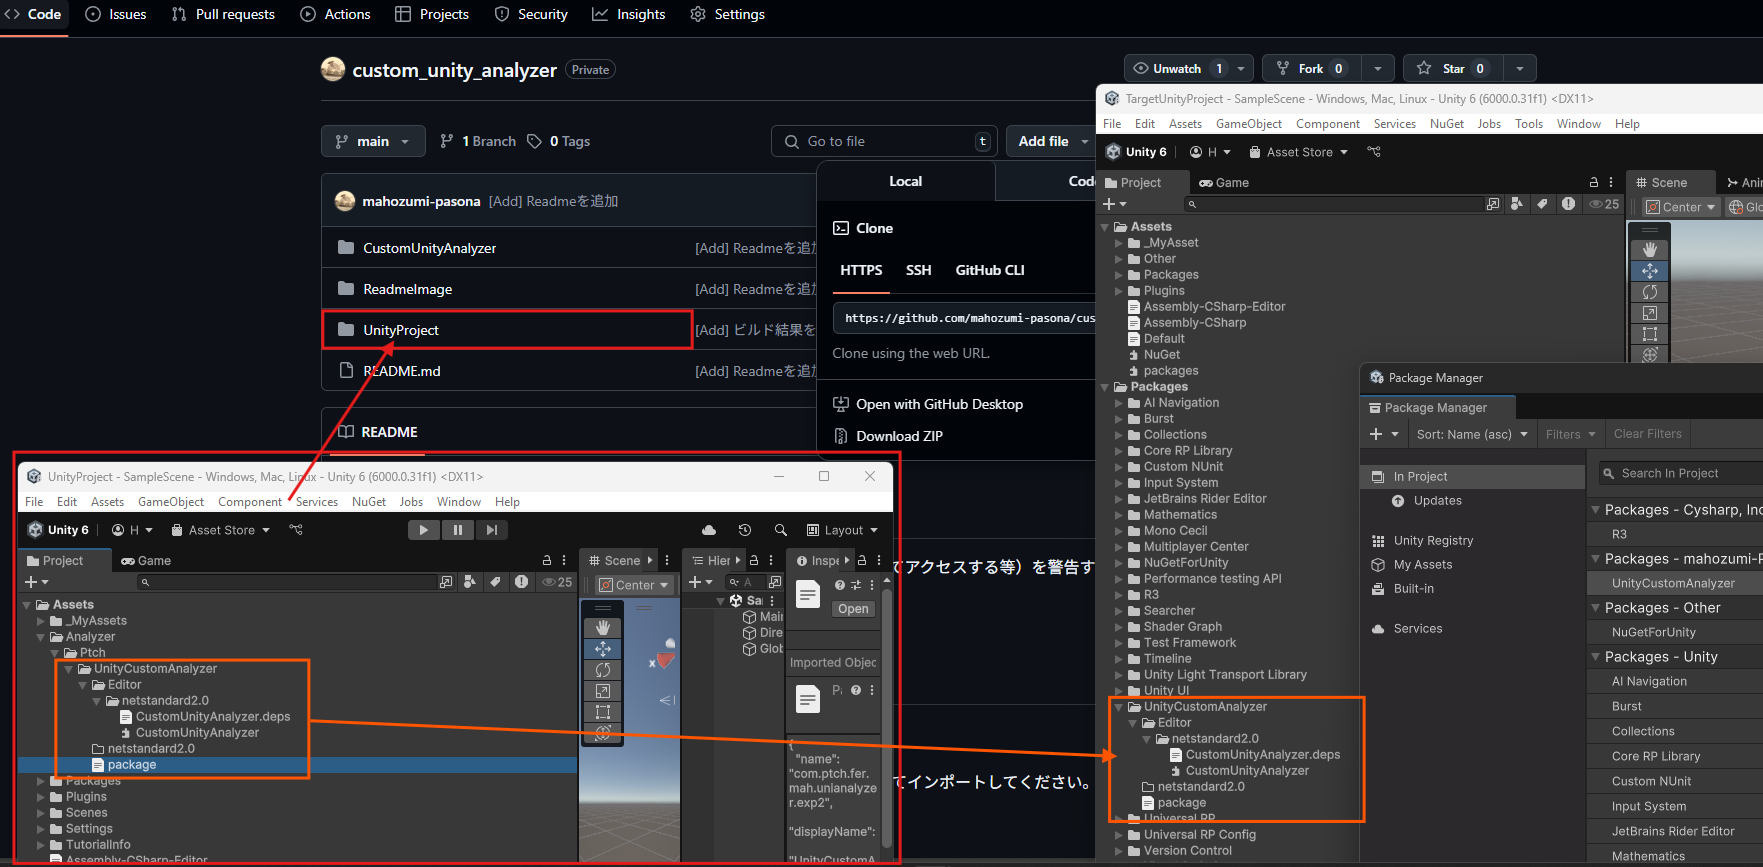Click the magnifier search icon beside Layout
This screenshot has height=867, width=1763.
[x=780, y=530]
